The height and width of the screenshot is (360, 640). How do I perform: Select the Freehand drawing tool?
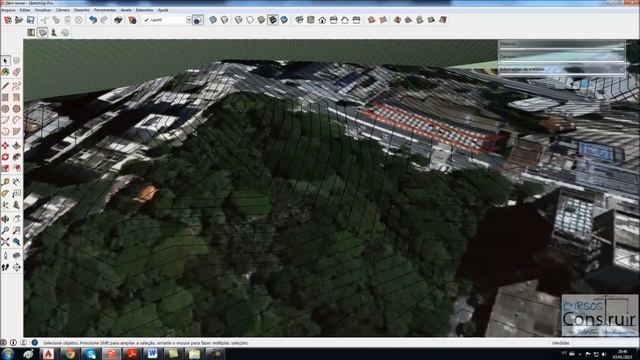pyautogui.click(x=16, y=85)
